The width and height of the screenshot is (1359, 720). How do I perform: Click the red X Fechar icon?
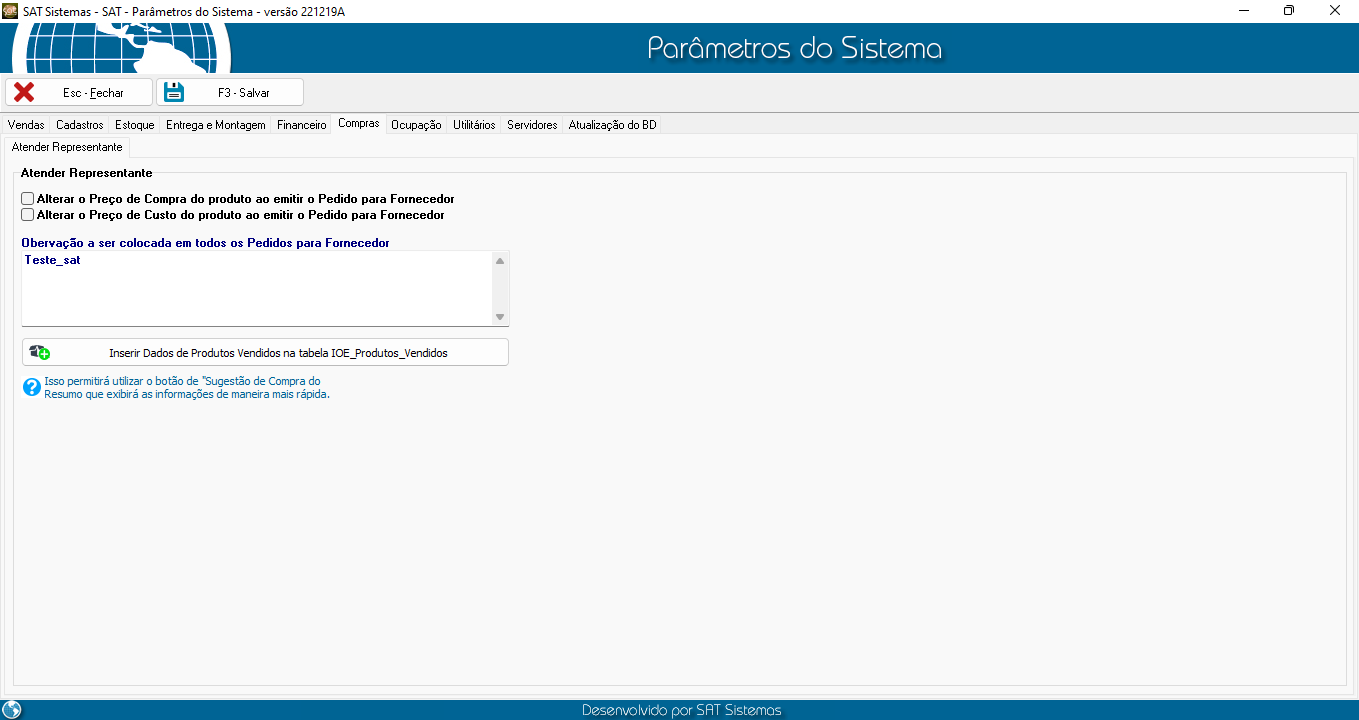click(24, 92)
